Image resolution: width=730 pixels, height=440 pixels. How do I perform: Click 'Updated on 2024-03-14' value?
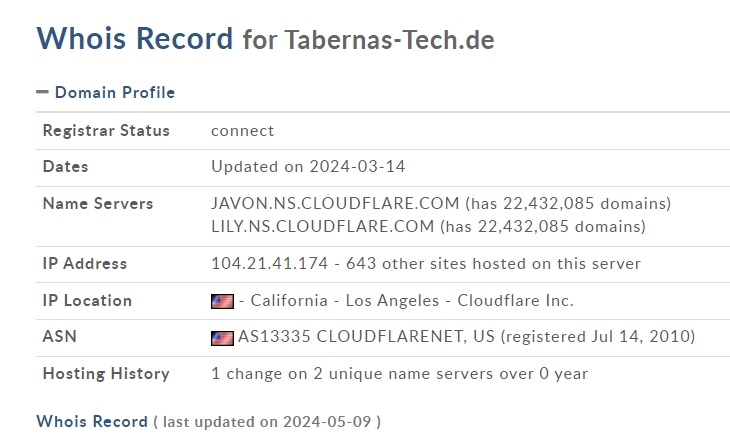(308, 166)
